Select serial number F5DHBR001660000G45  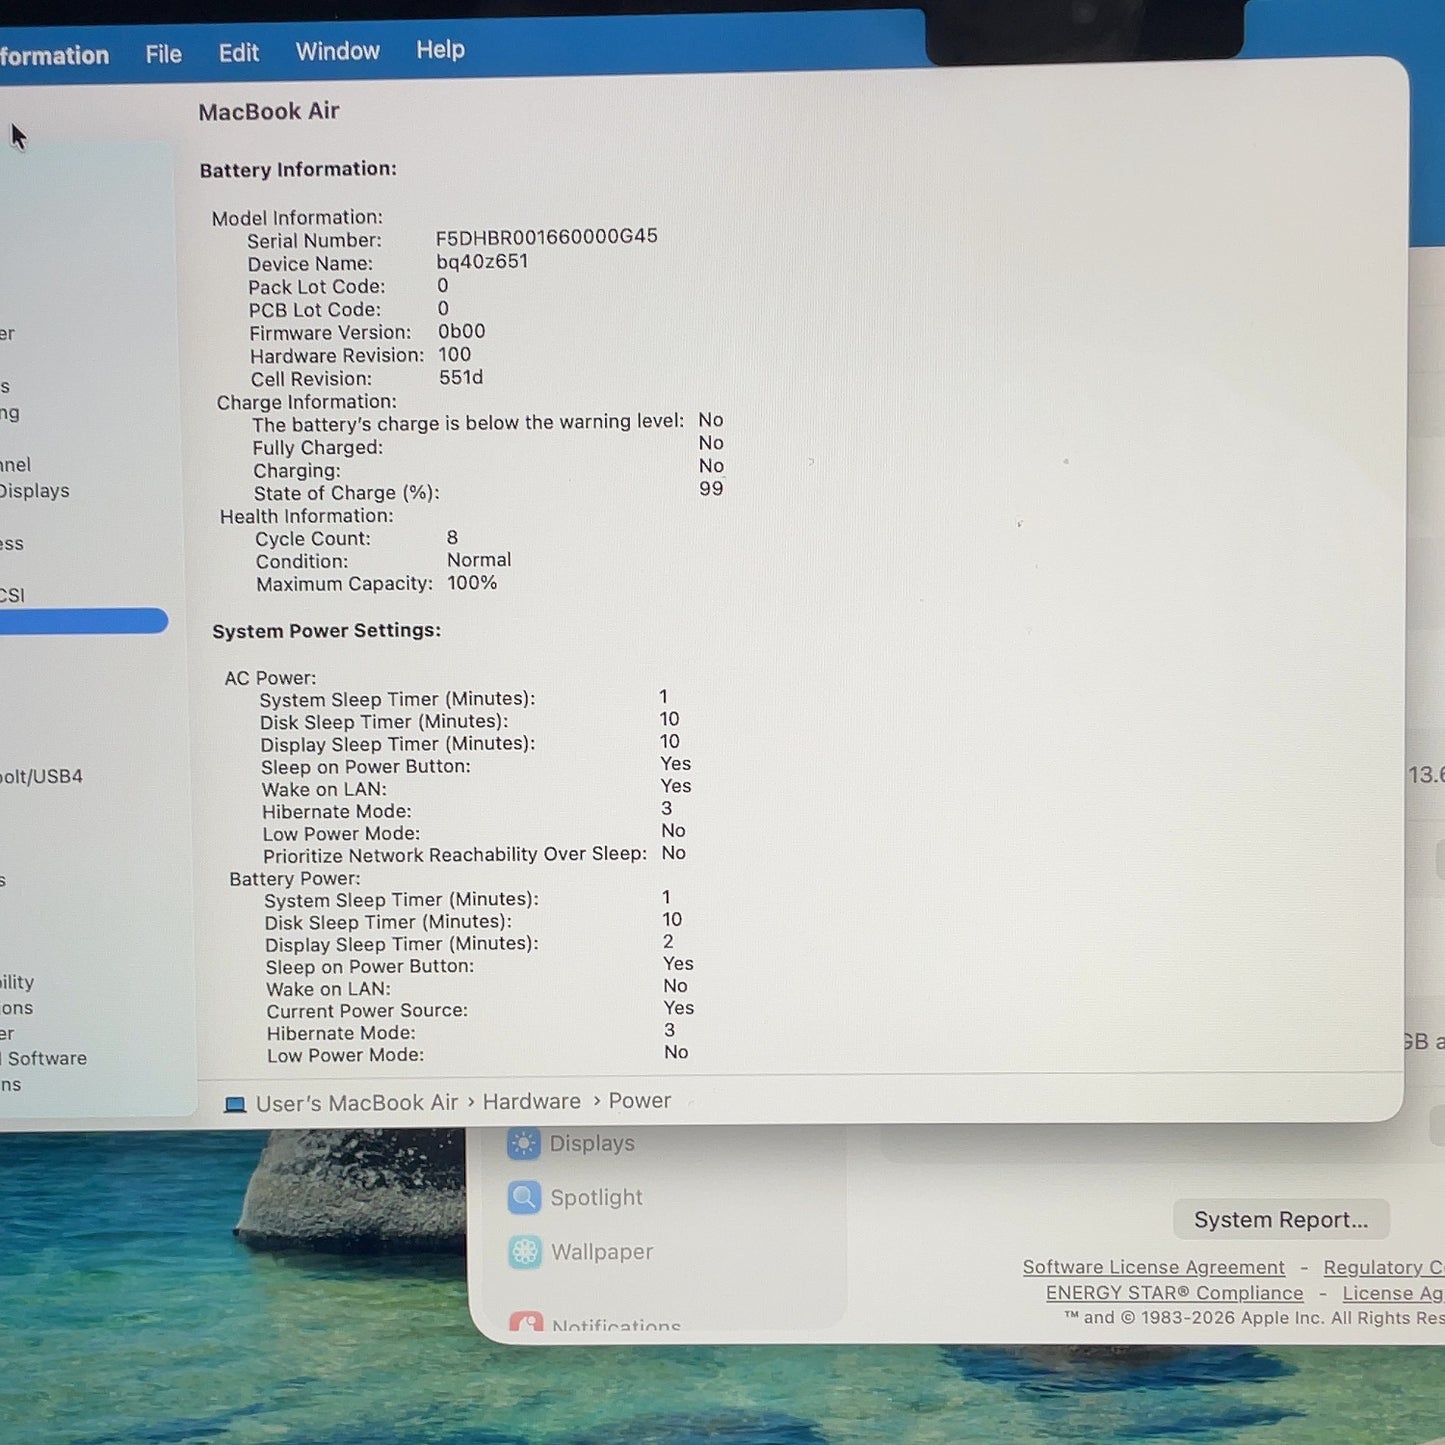click(547, 236)
